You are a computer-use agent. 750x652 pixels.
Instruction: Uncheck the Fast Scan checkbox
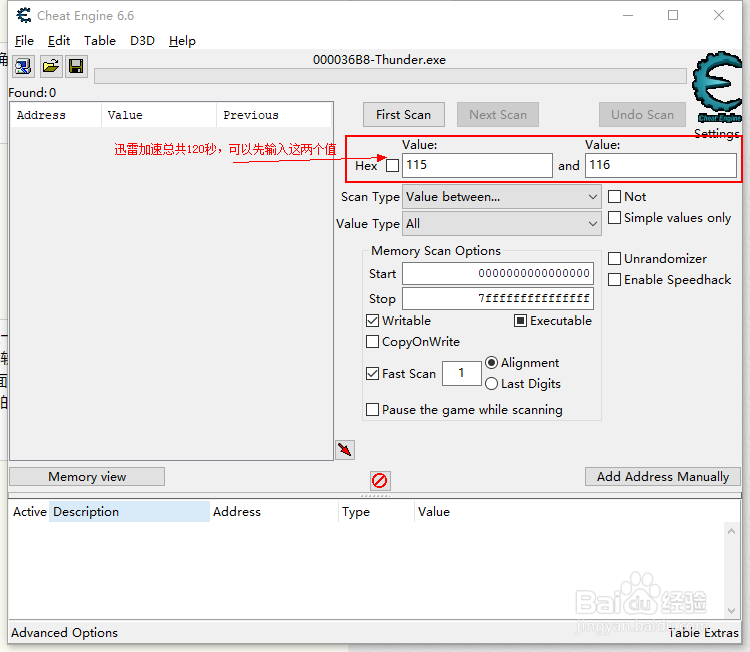(372, 373)
